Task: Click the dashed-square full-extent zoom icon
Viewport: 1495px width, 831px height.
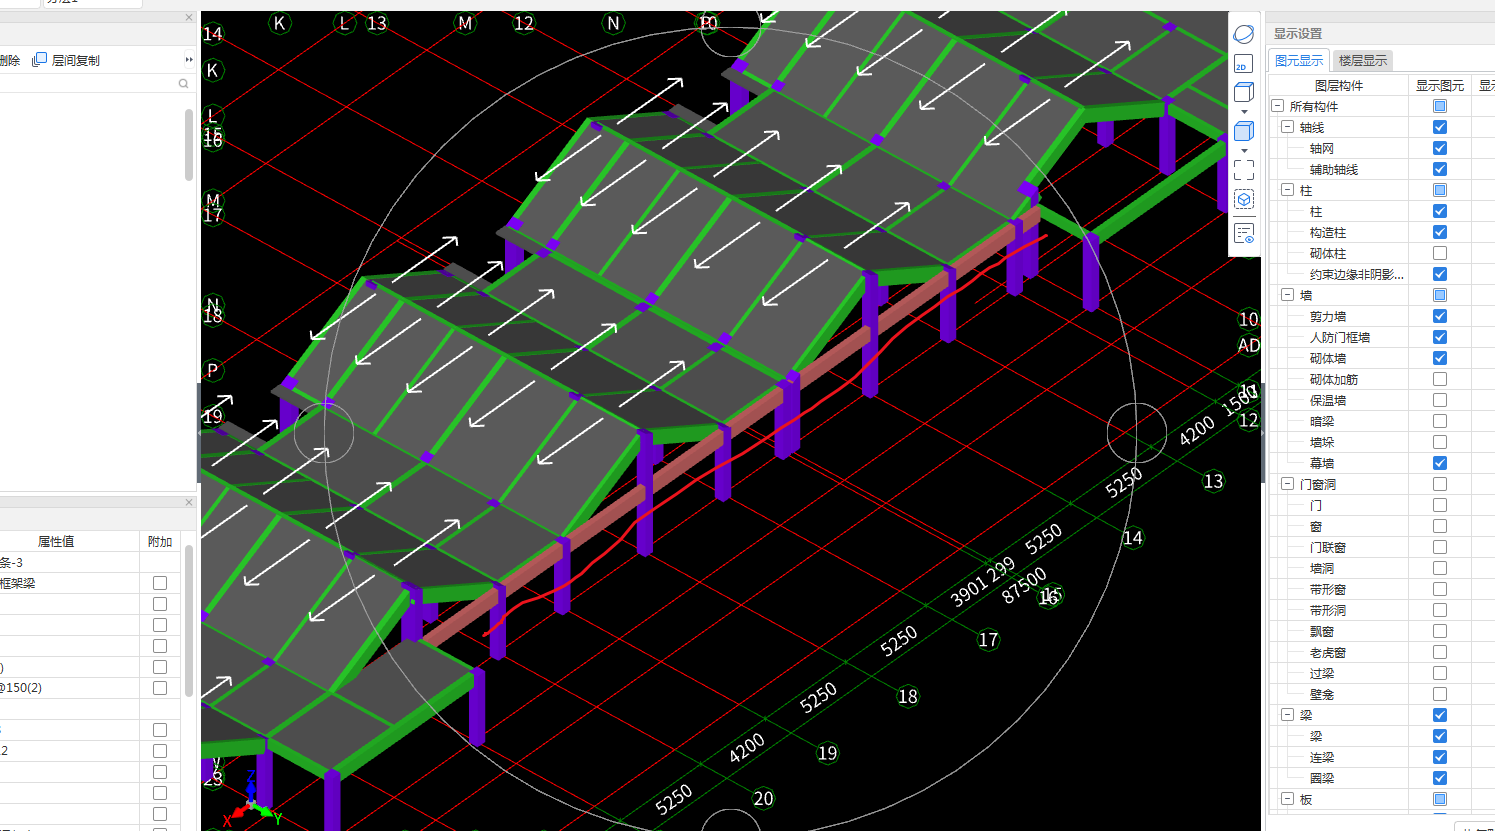Action: [x=1243, y=170]
